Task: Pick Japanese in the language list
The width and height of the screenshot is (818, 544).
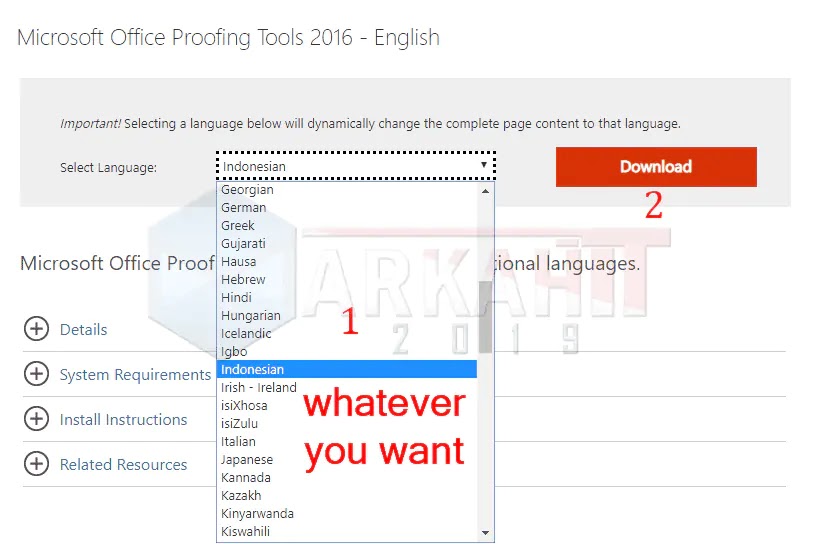Action: 347,460
